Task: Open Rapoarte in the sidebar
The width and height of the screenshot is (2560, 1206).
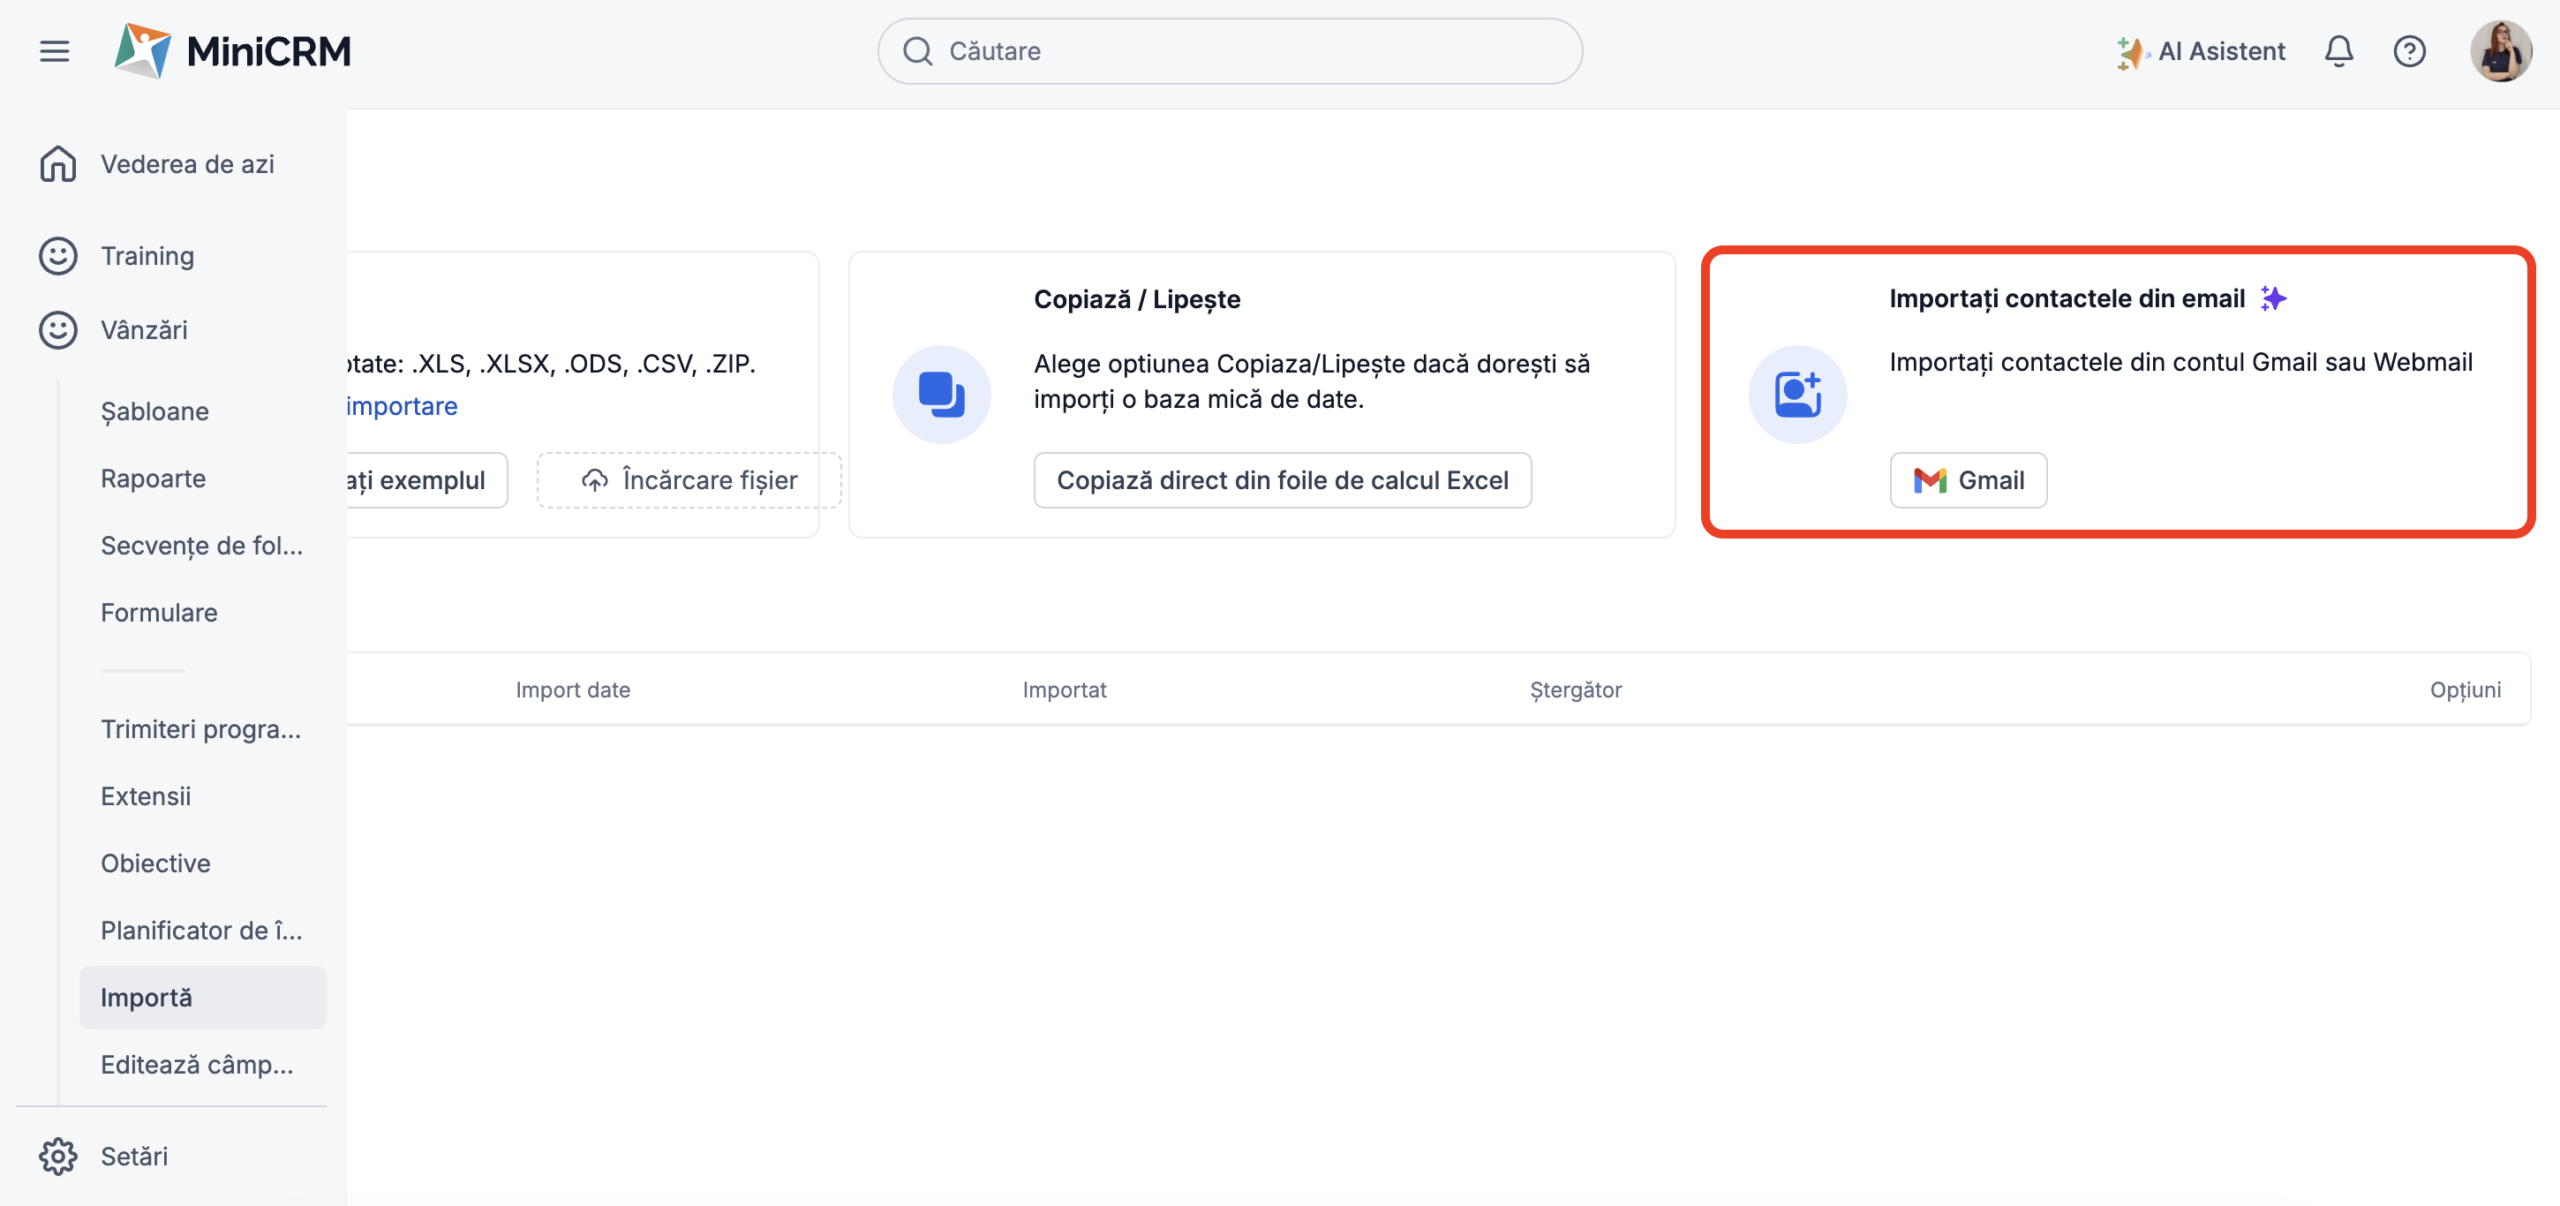Action: [x=153, y=478]
